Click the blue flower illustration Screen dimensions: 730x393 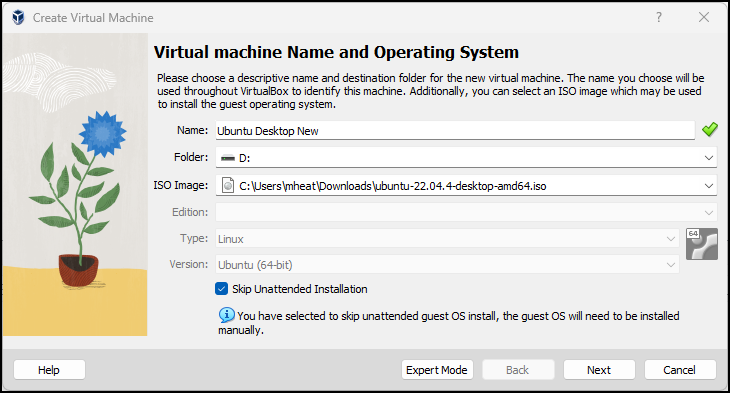pos(102,134)
